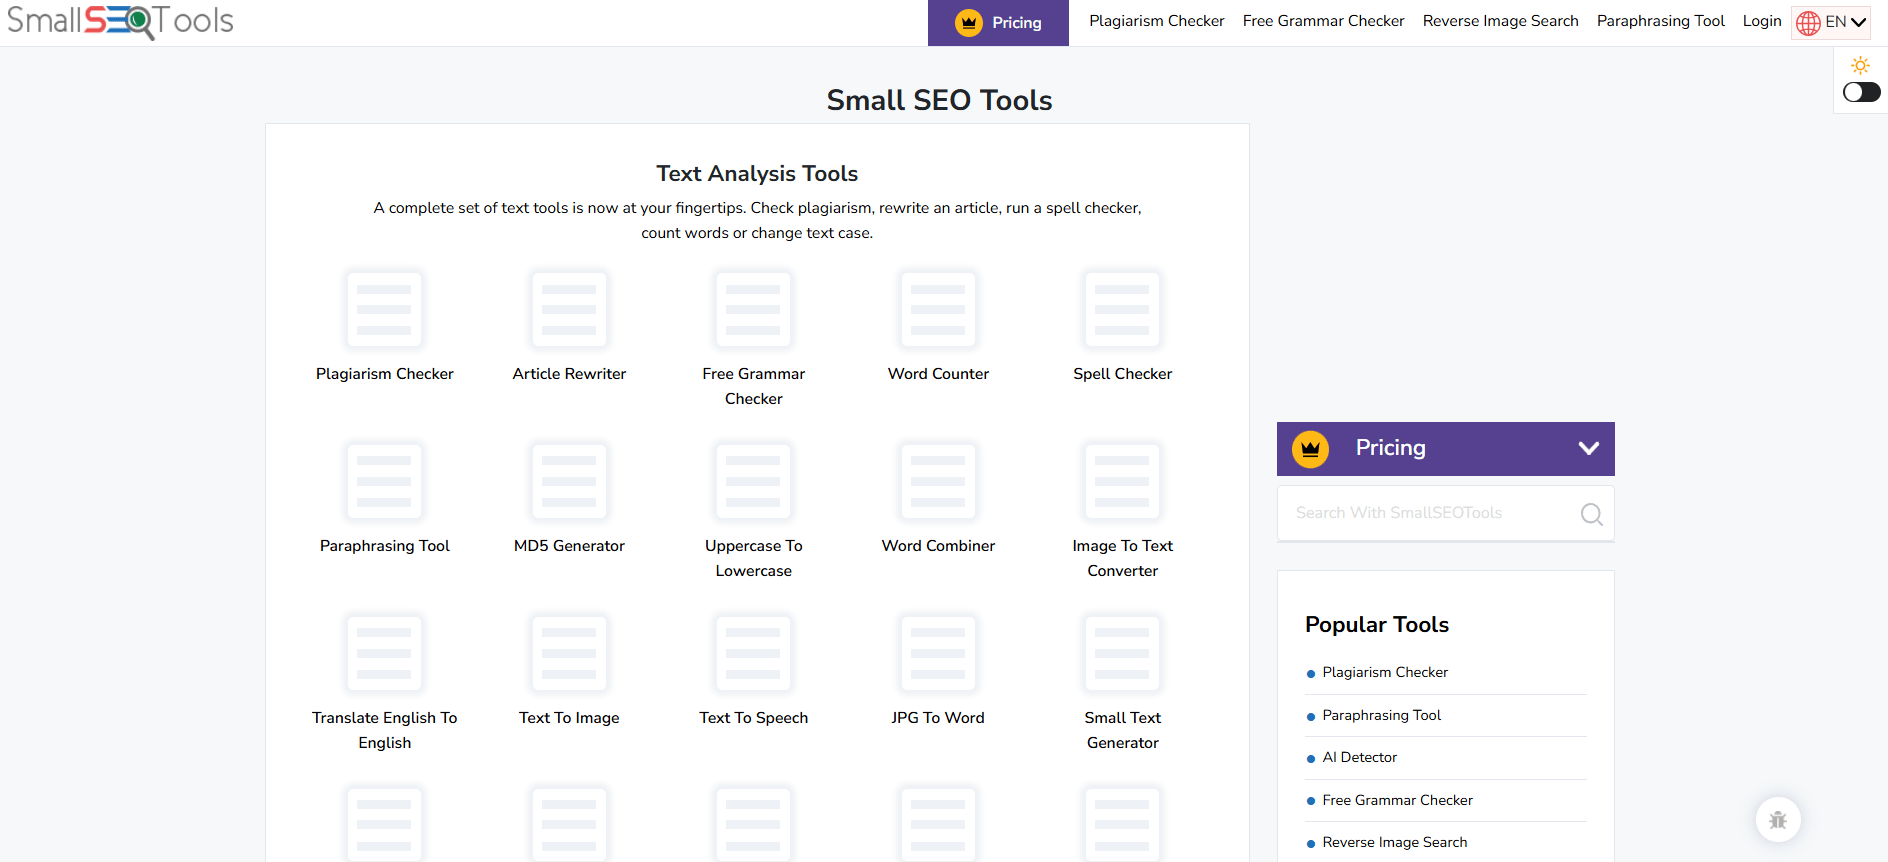Screen dimensions: 1888x862
Task: Click the MD5 Generator icon
Action: click(x=569, y=482)
